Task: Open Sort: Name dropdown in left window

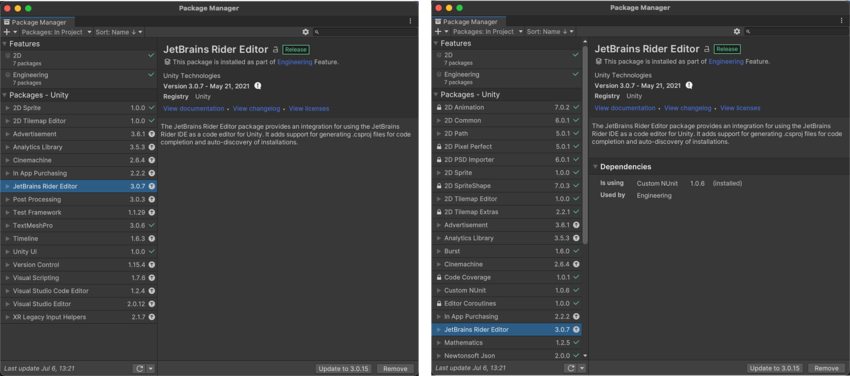Action: (x=119, y=32)
